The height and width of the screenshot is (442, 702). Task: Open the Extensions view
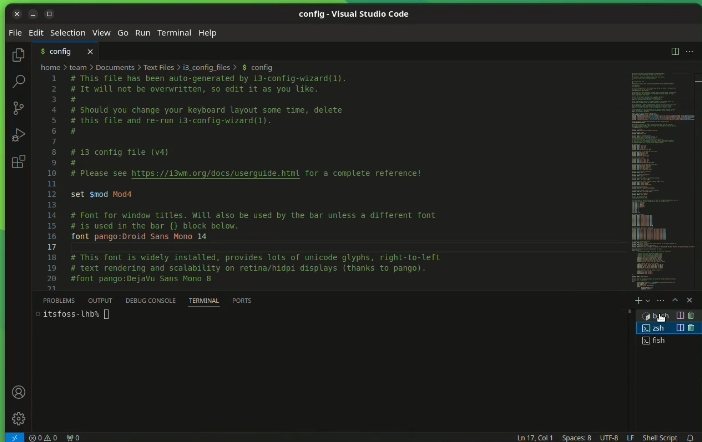point(18,161)
